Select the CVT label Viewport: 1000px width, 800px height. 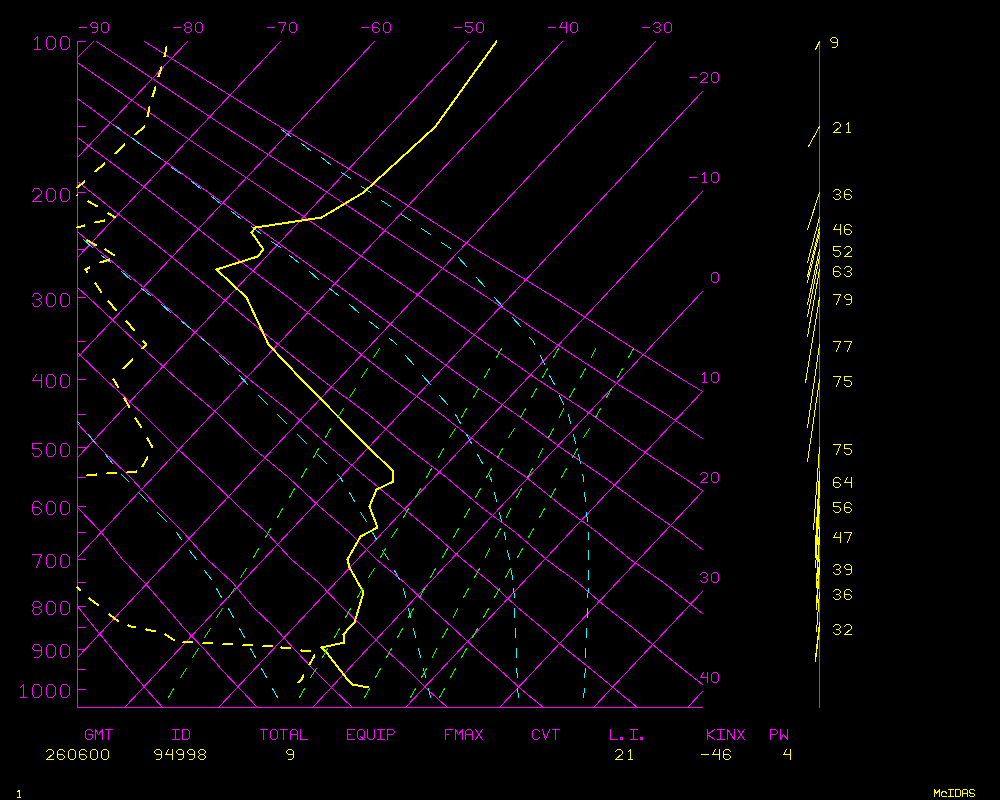click(545, 735)
